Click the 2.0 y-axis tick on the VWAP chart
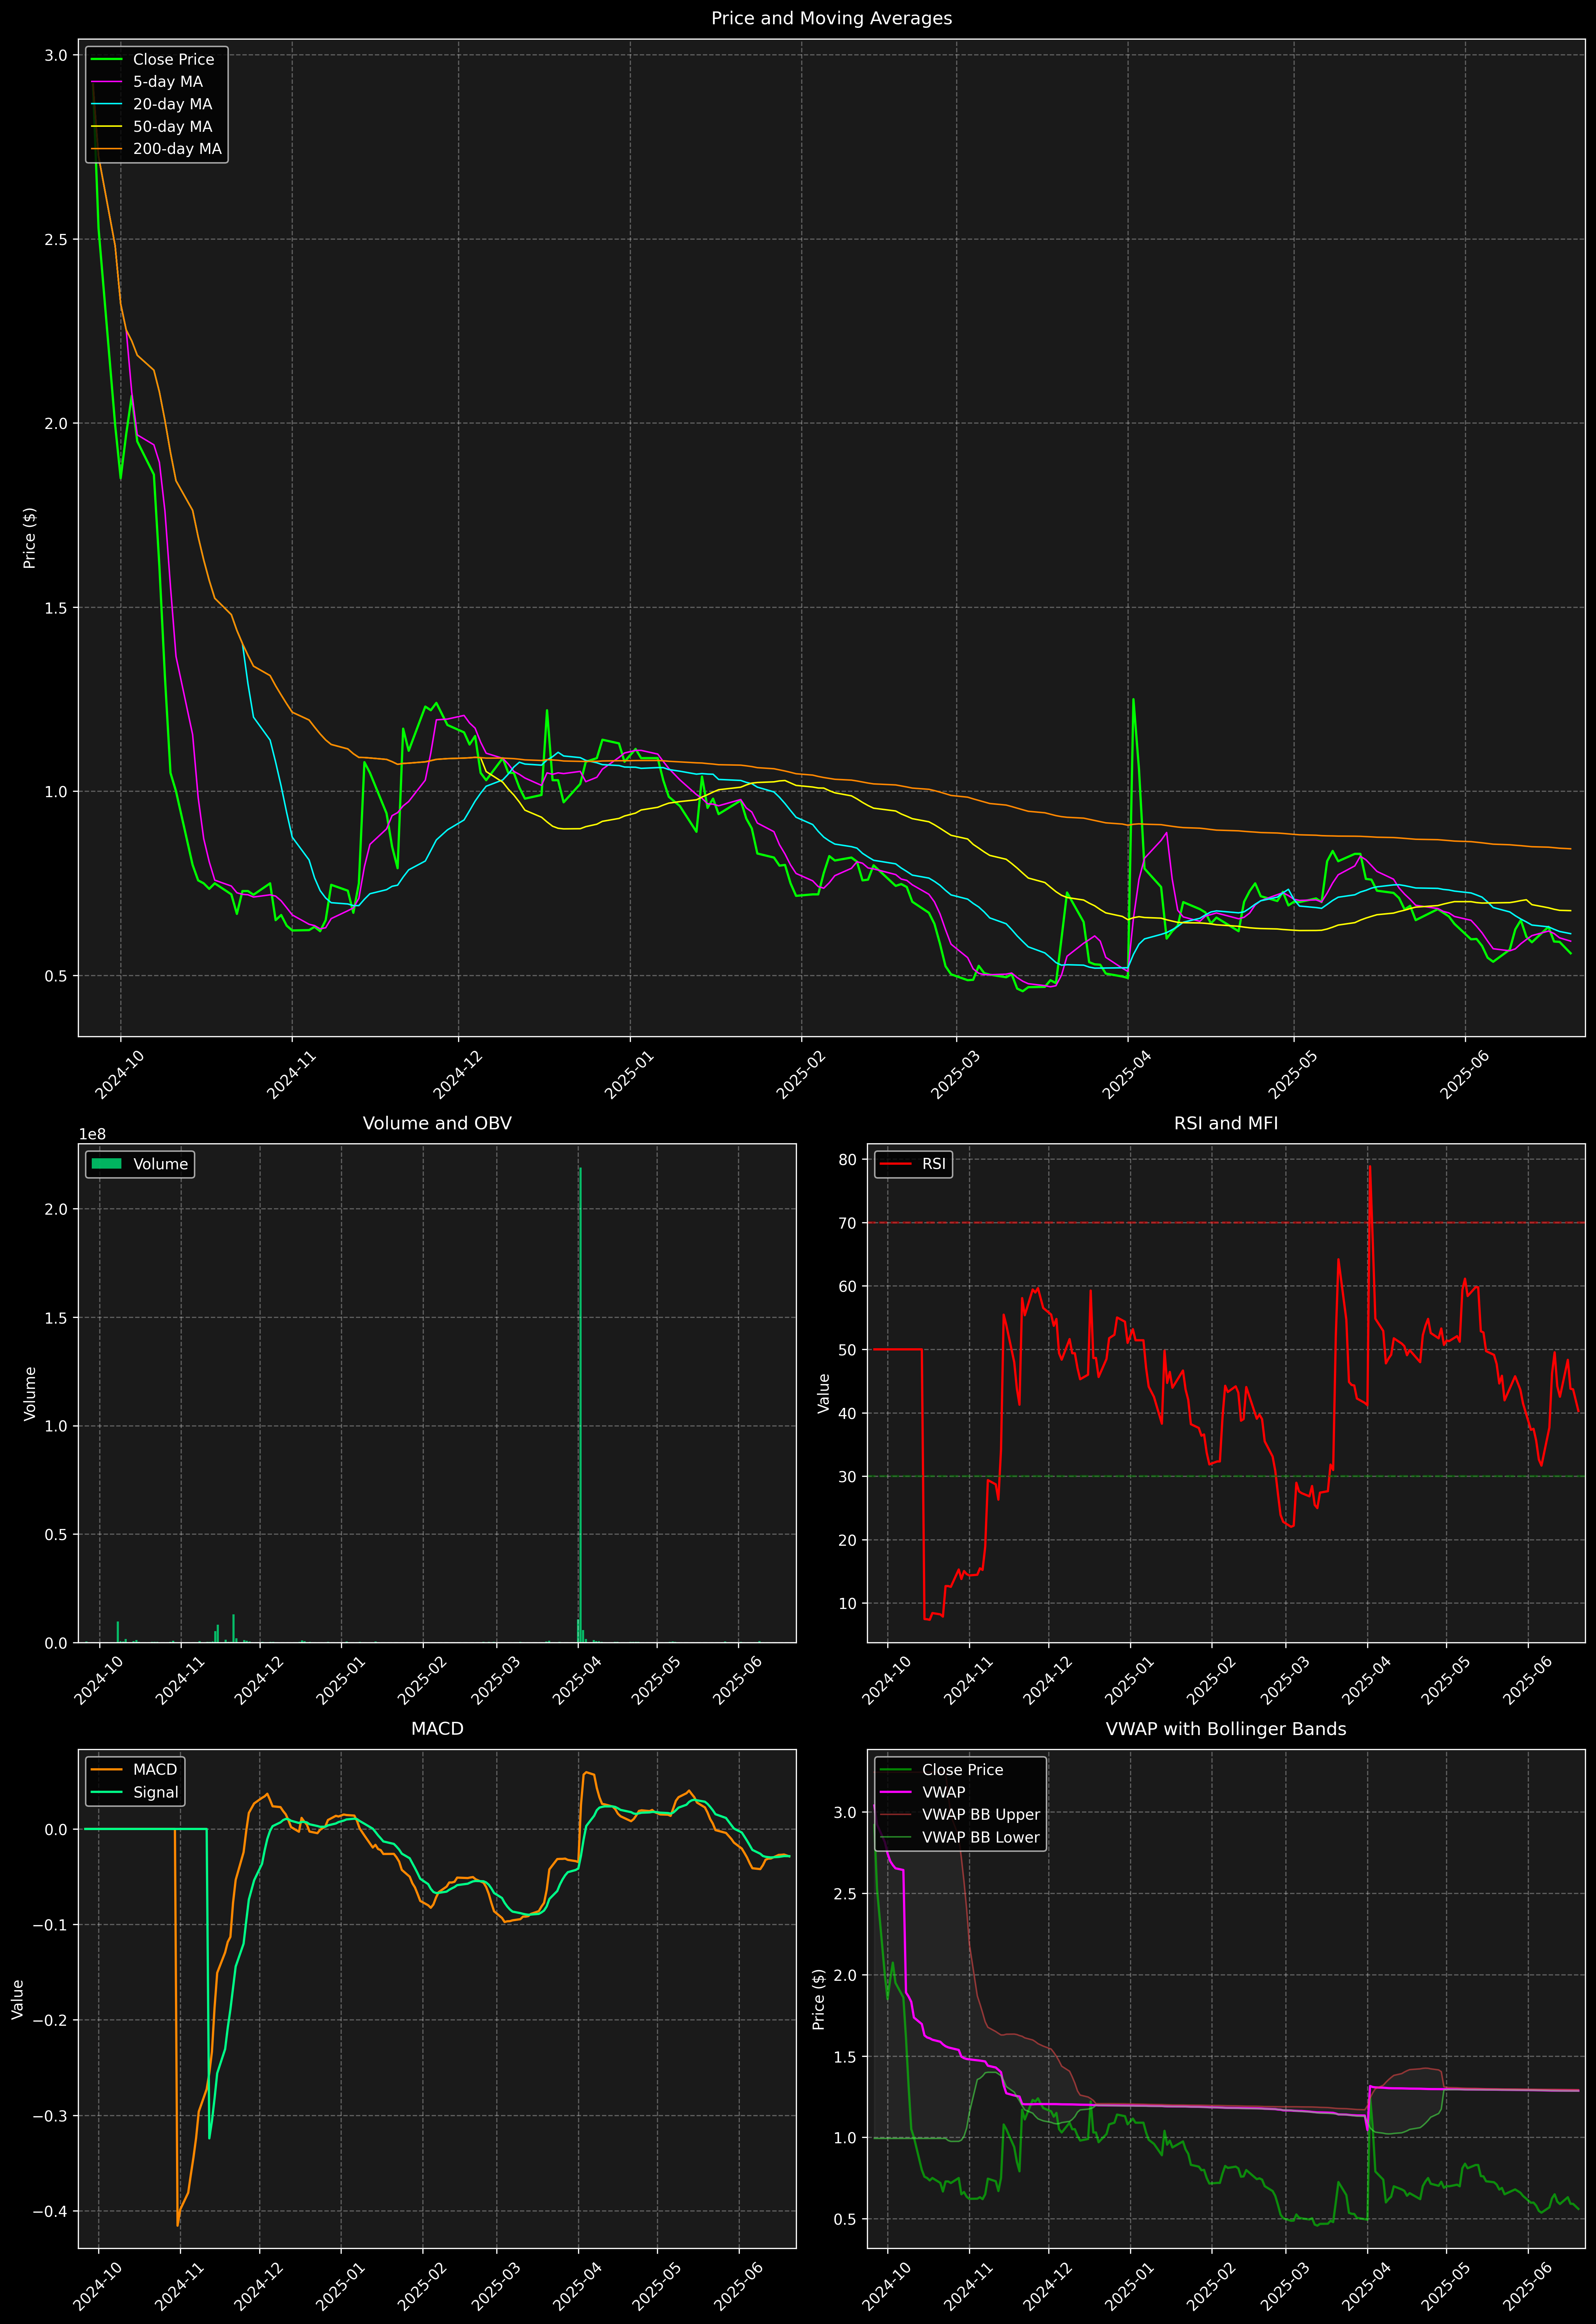 [x=845, y=1975]
